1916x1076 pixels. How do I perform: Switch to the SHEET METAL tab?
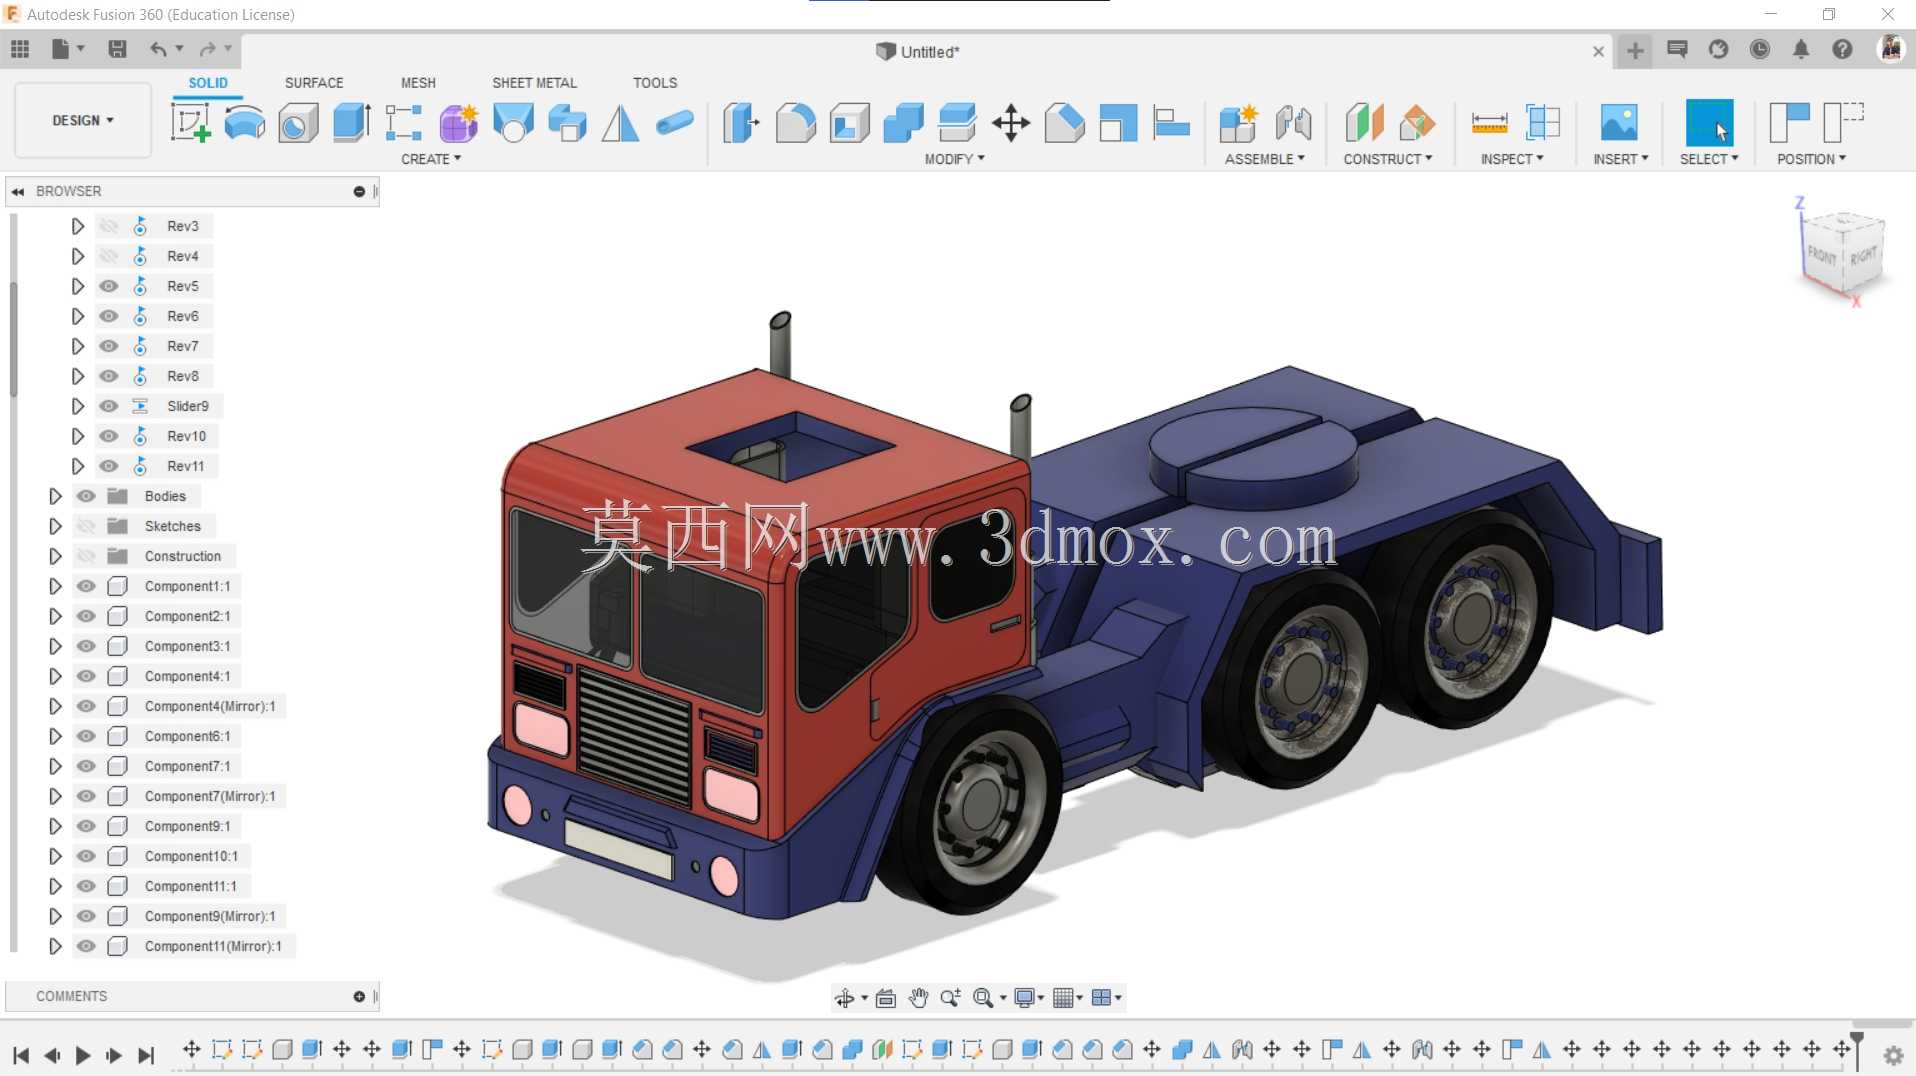534,83
